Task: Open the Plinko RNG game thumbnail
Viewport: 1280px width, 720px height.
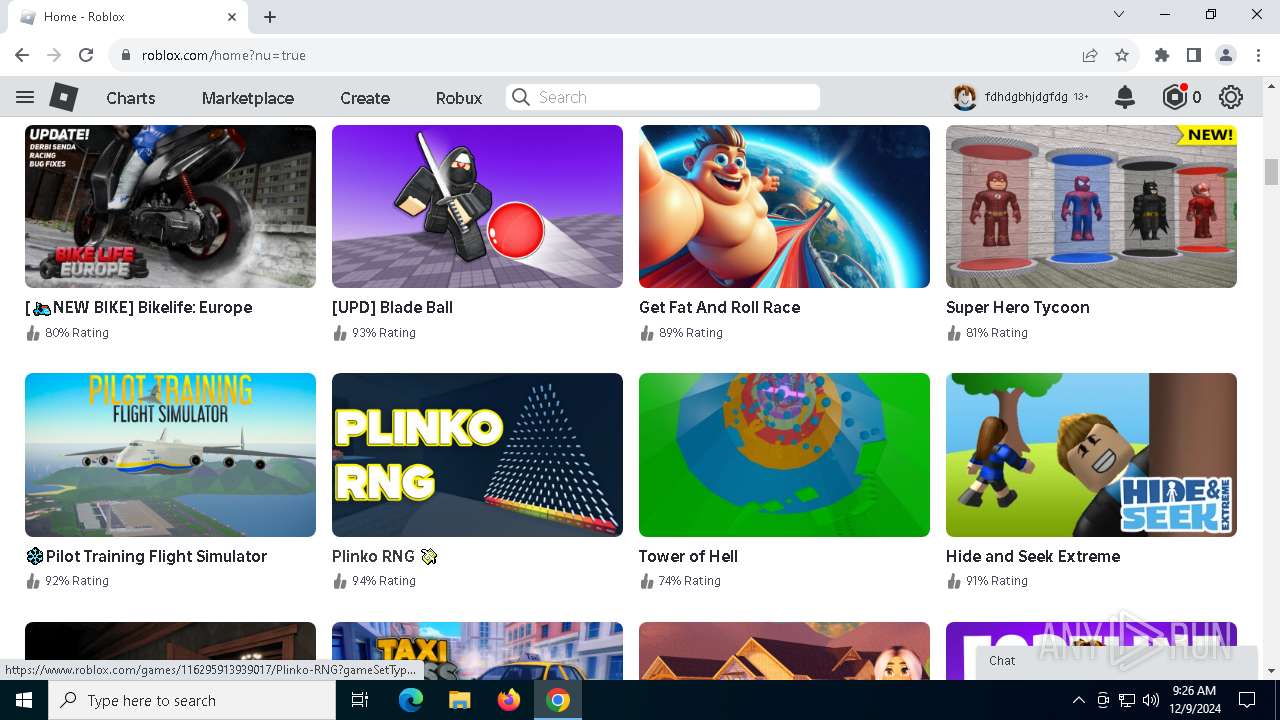Action: point(477,455)
